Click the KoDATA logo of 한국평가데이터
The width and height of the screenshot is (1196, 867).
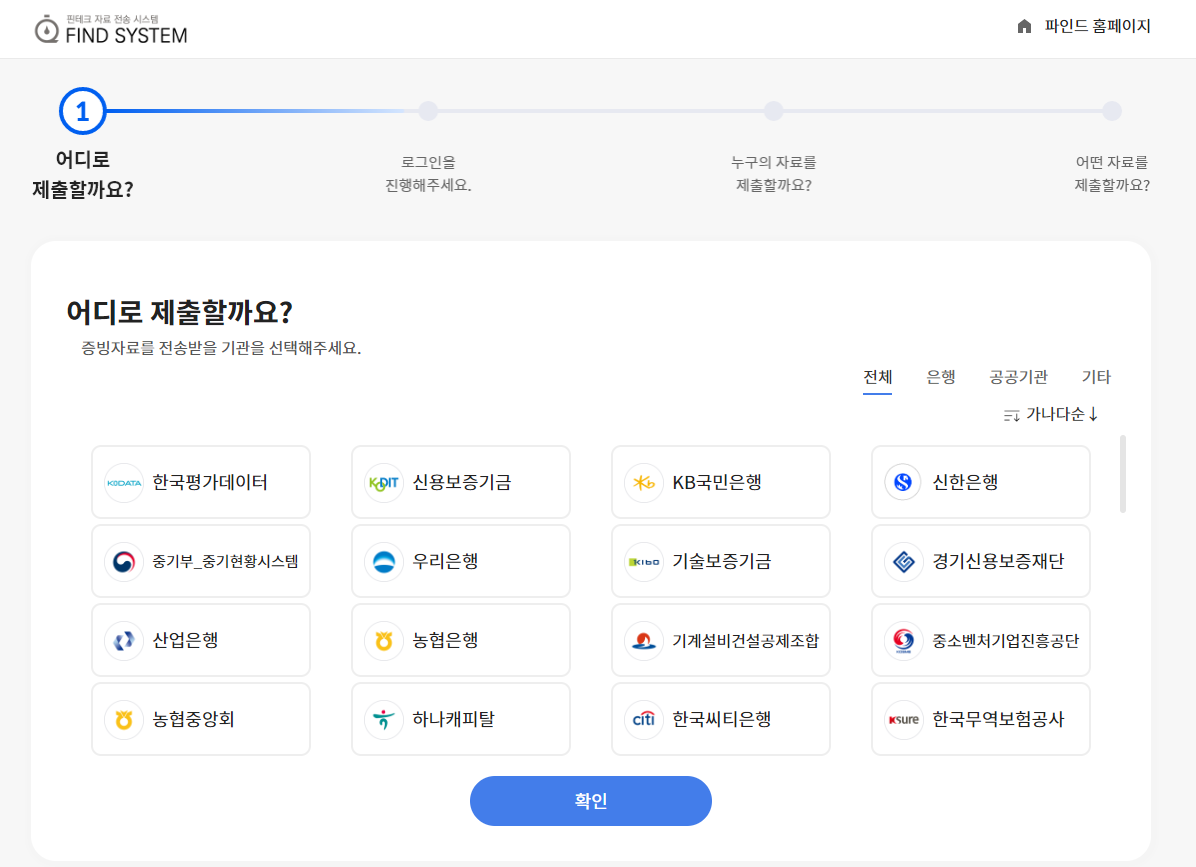point(124,483)
